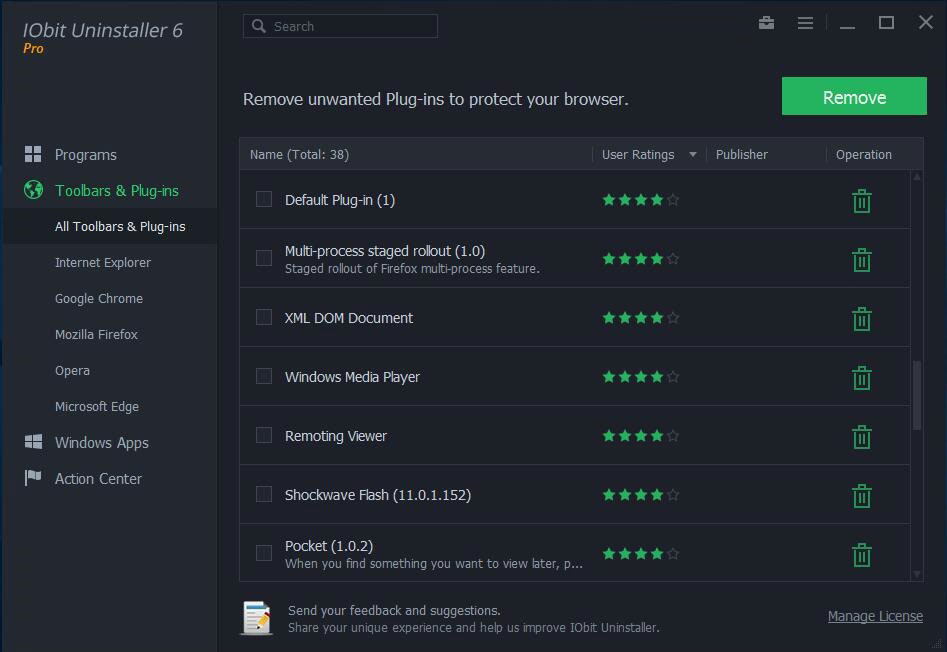Switch to Mozilla Firefox plug-ins
The image size is (947, 652).
96,335
